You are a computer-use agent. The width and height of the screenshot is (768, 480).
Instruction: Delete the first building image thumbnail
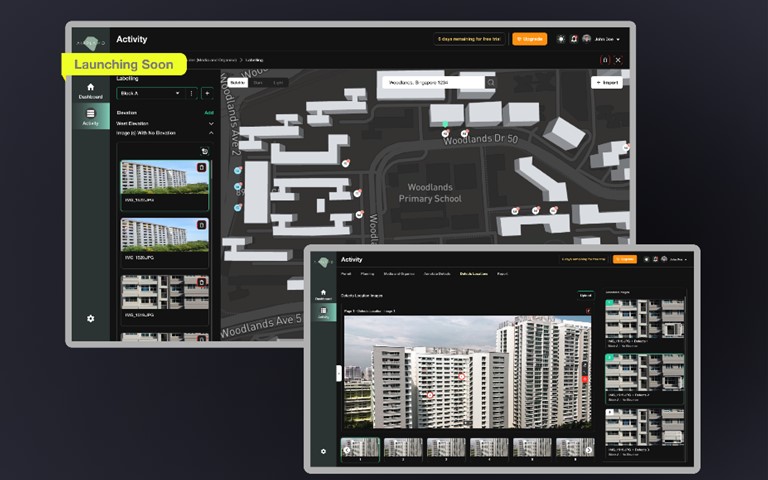pos(201,167)
